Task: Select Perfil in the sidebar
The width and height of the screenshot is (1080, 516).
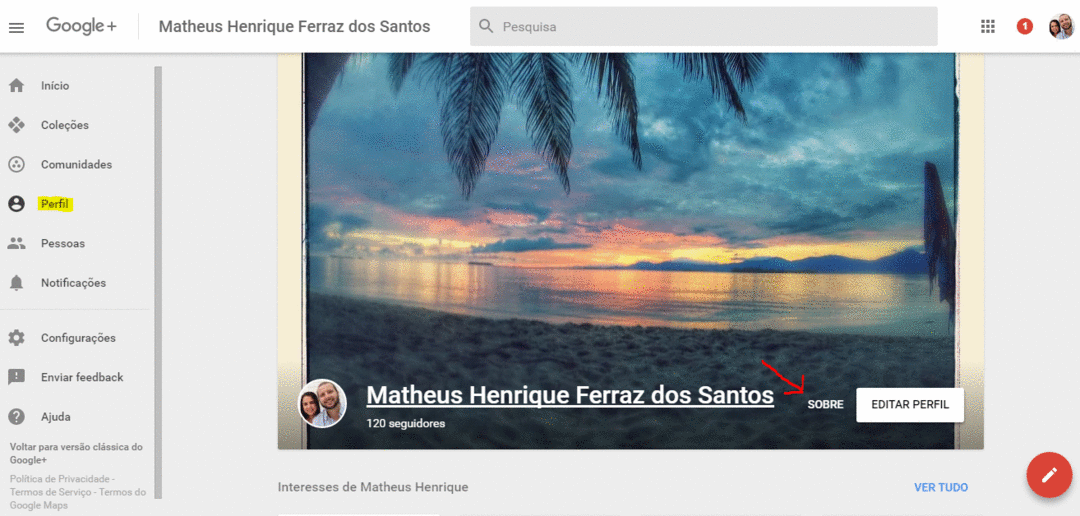Action: (56, 204)
